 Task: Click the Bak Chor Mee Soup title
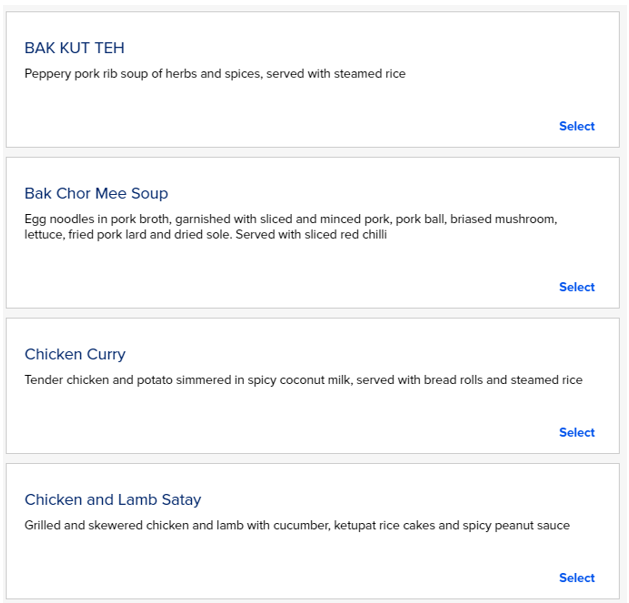point(96,193)
